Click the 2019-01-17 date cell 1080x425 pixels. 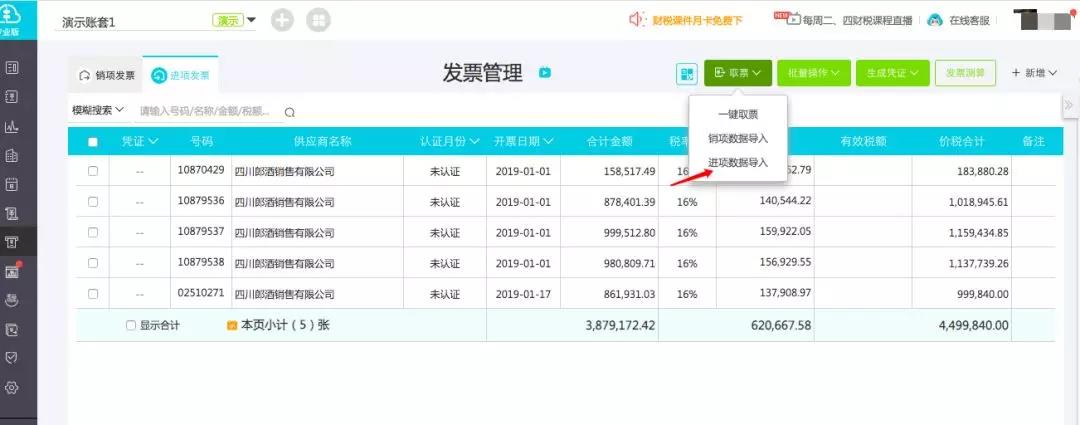tap(523, 294)
